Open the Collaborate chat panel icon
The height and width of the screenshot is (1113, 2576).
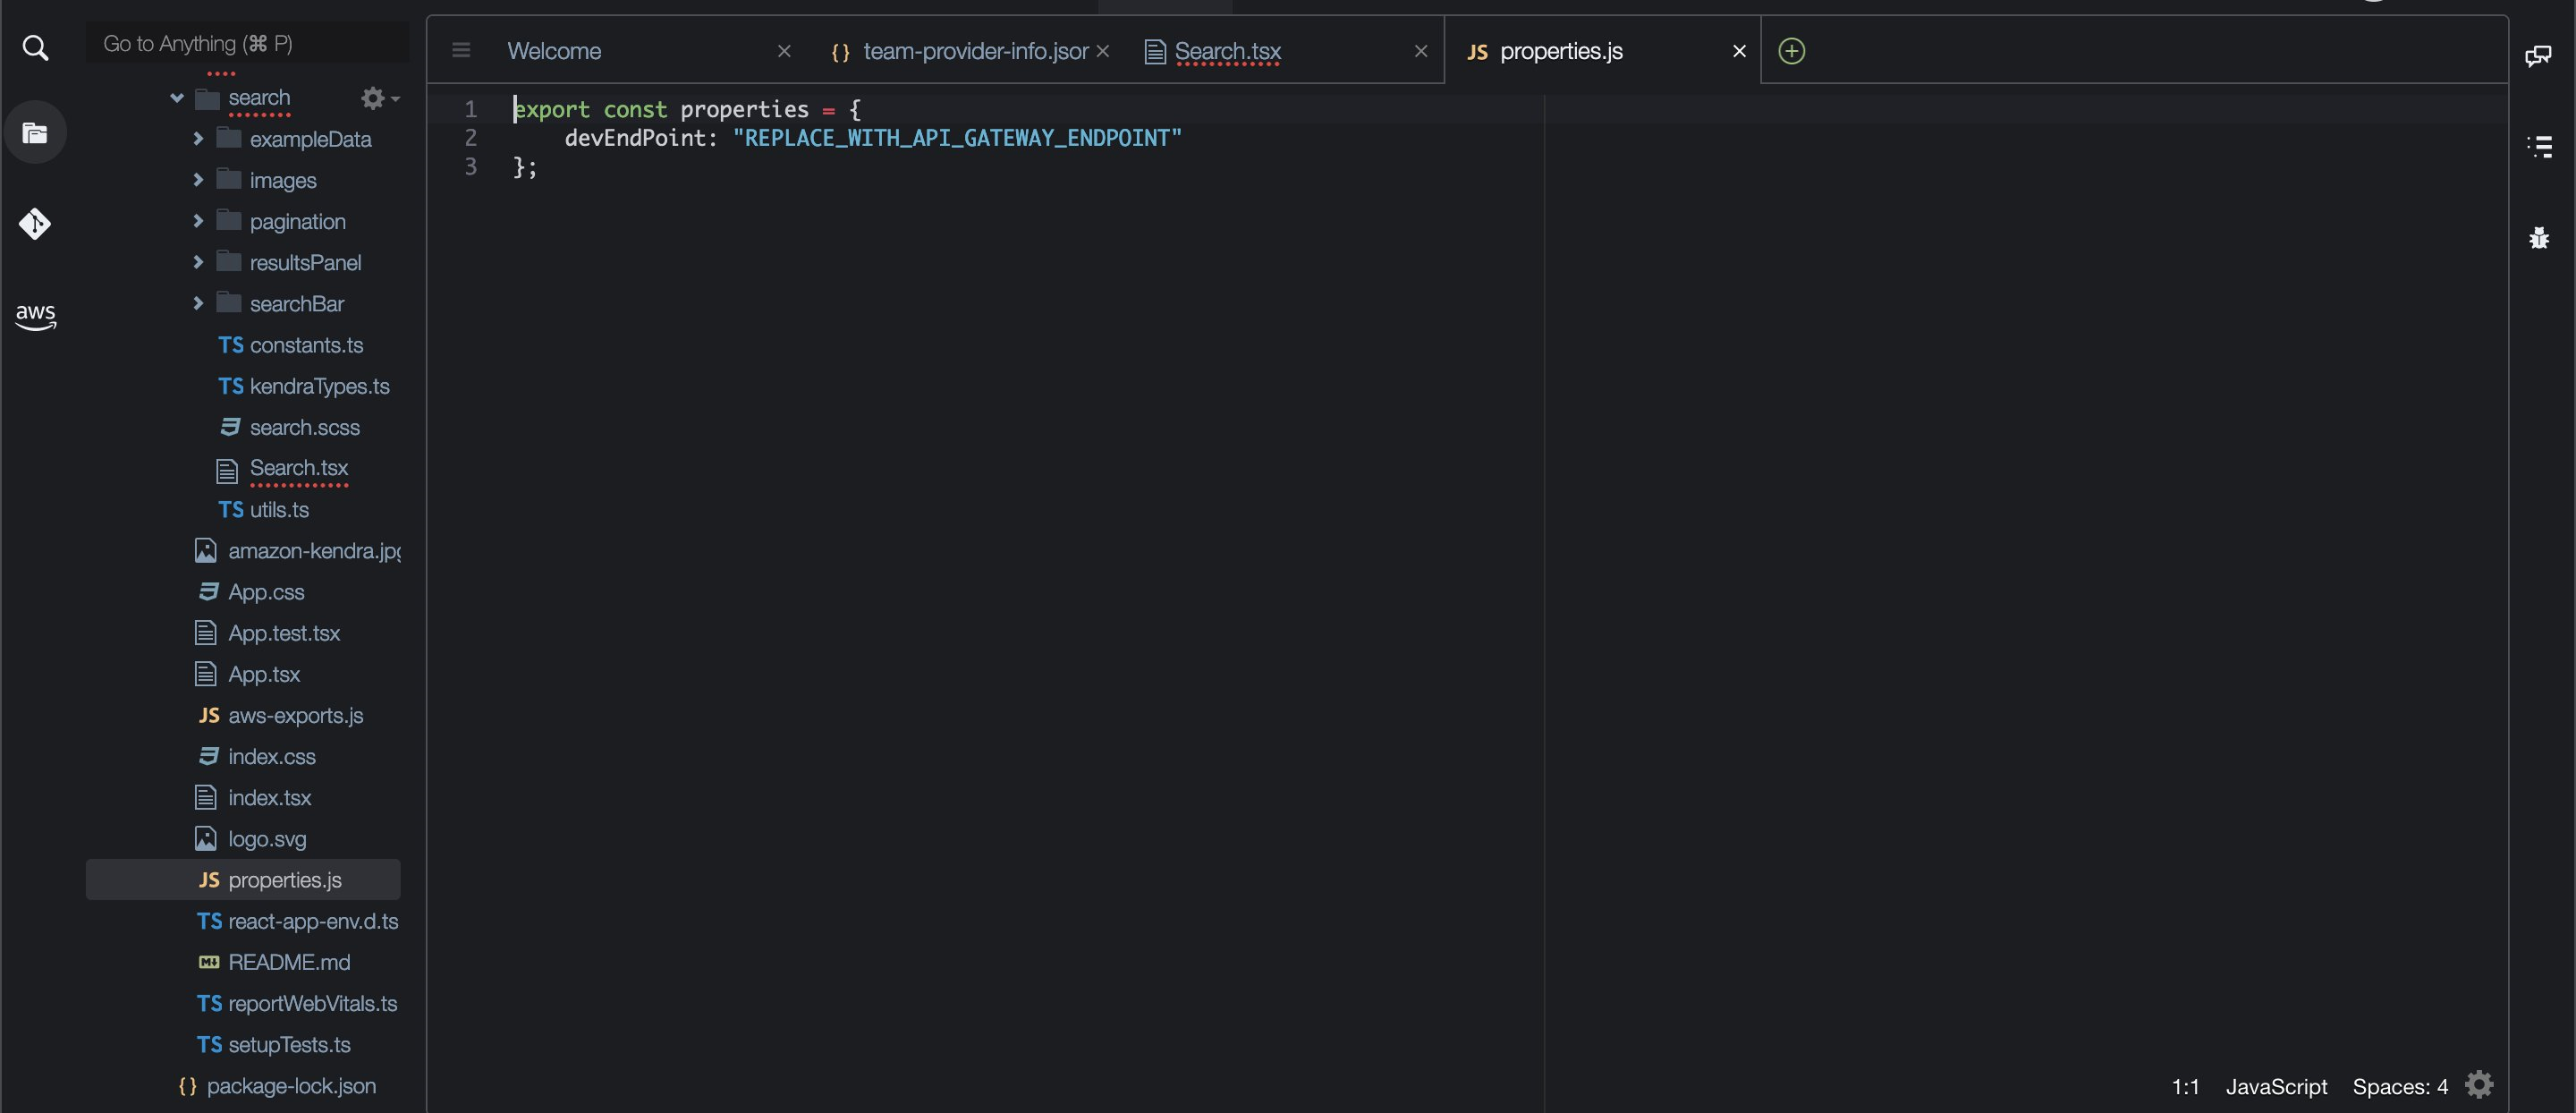click(x=2538, y=56)
